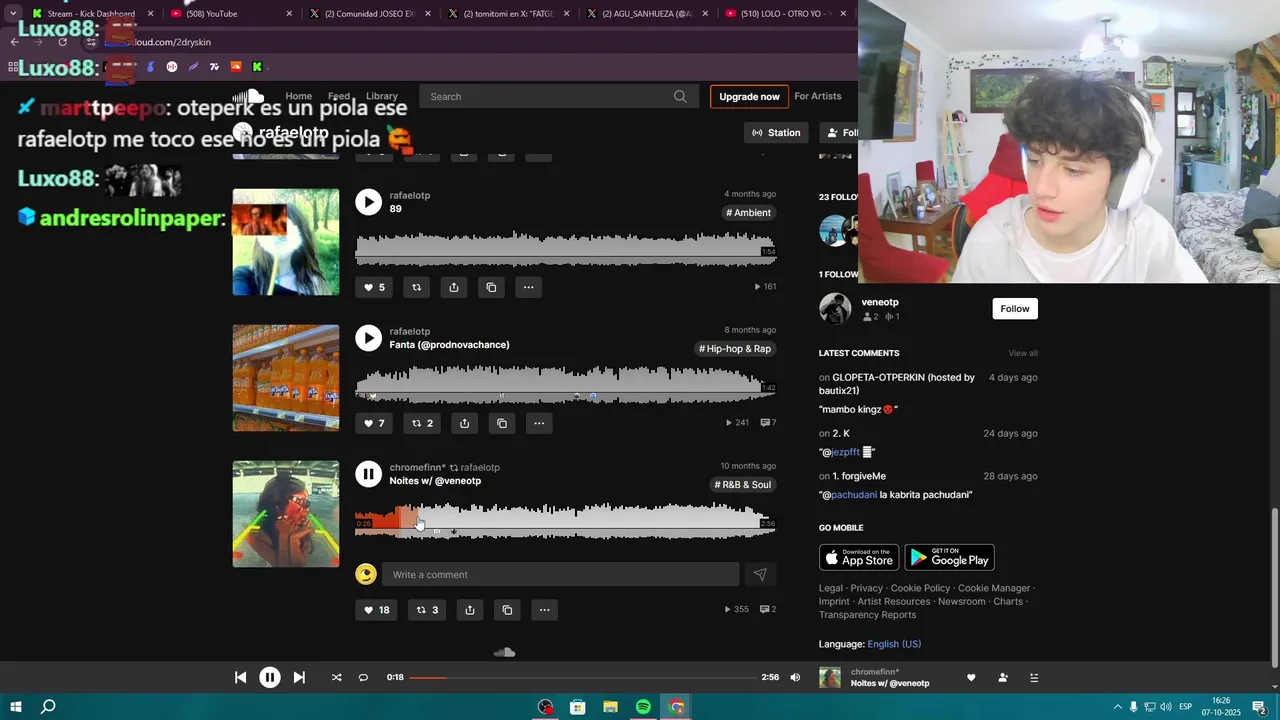Start the Station for this profile
The height and width of the screenshot is (720, 1280).
point(776,132)
